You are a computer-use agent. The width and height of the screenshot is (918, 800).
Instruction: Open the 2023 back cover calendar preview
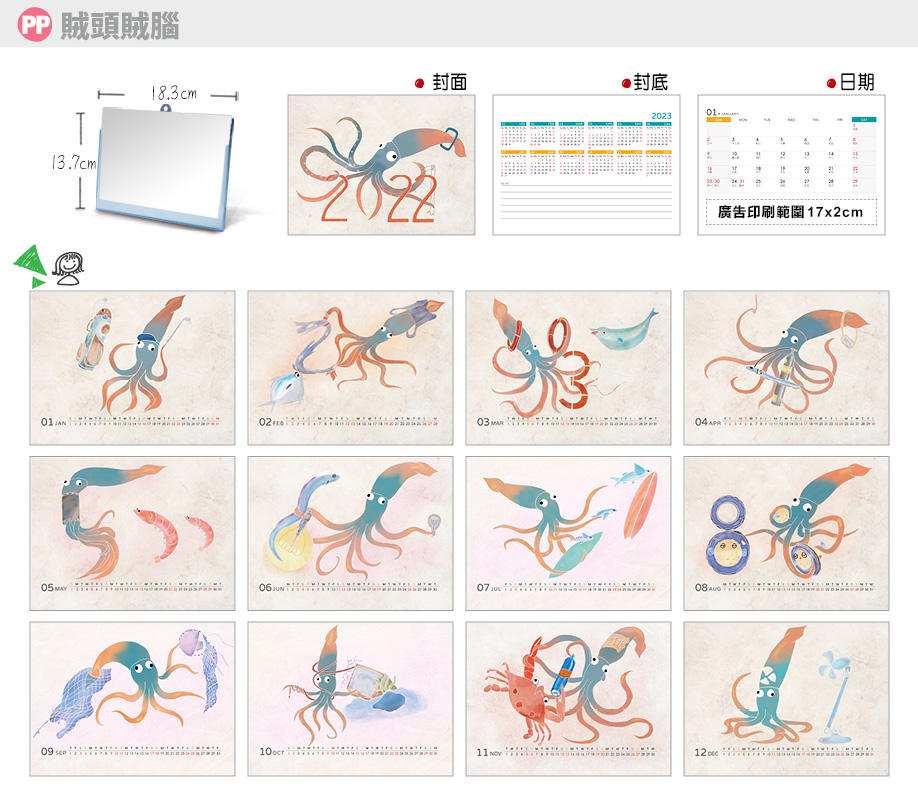586,165
